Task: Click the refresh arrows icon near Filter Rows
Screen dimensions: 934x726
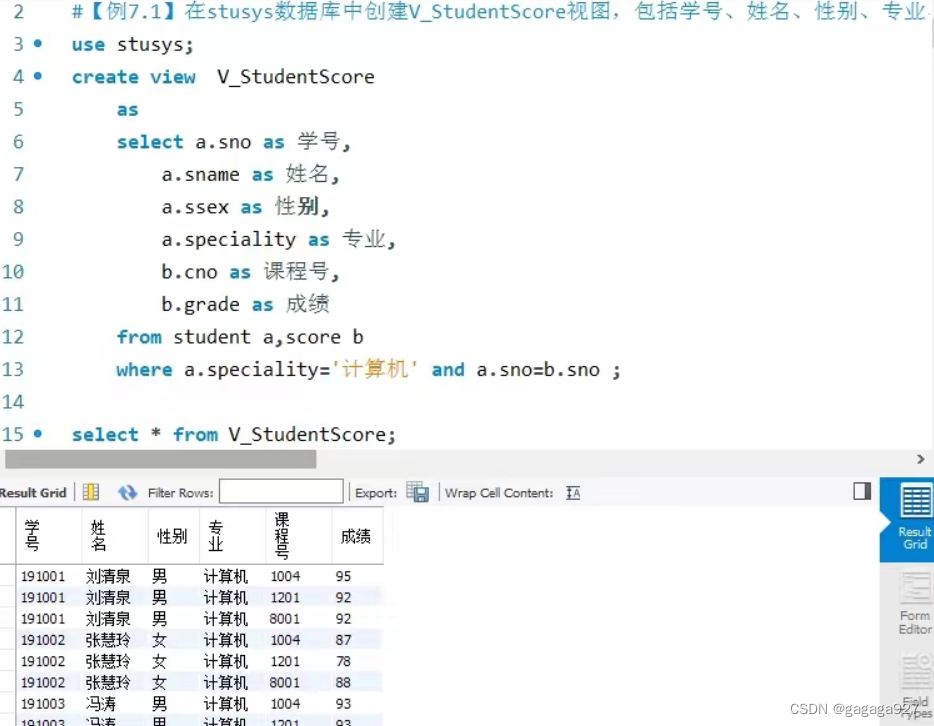Action: click(128, 491)
